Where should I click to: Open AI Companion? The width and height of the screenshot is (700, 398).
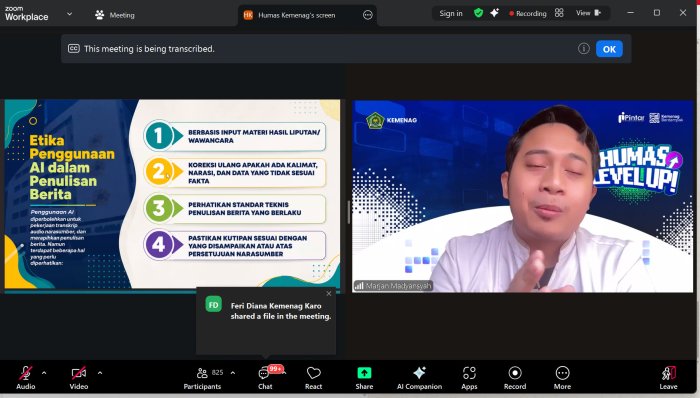(419, 378)
